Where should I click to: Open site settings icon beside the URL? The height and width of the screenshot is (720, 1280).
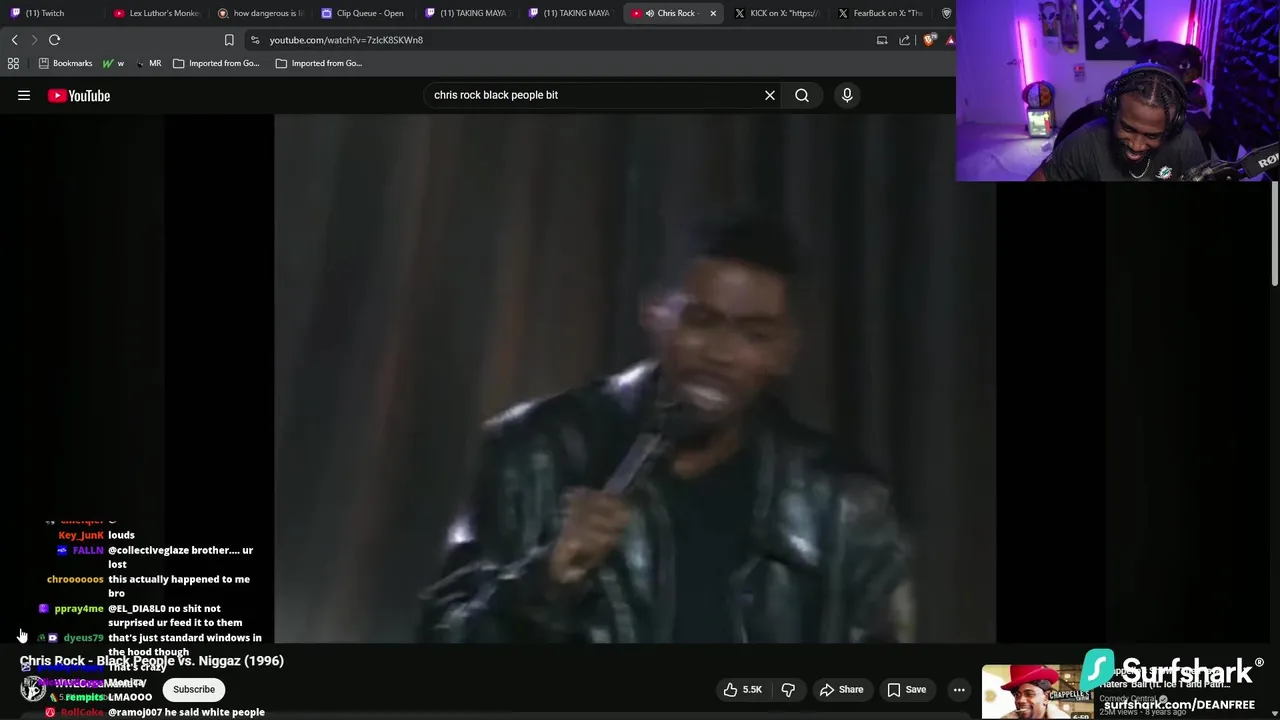[x=255, y=40]
